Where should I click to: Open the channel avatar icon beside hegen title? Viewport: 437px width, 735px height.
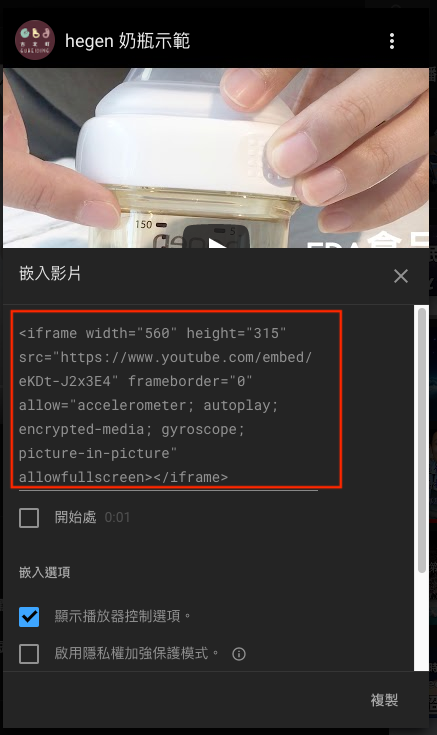pyautogui.click(x=35, y=40)
